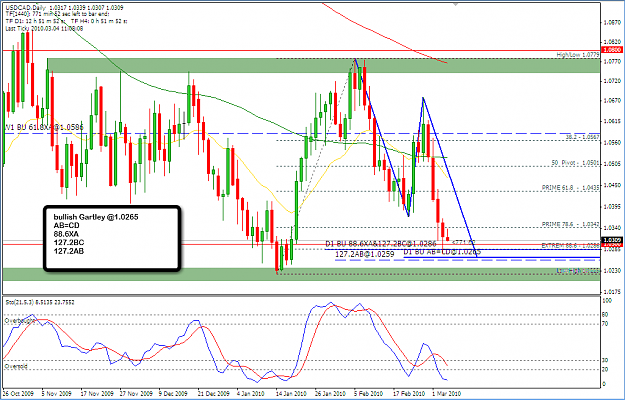Click the 1.0670 price axis value
This screenshot has width=625, height=400.
coord(611,100)
